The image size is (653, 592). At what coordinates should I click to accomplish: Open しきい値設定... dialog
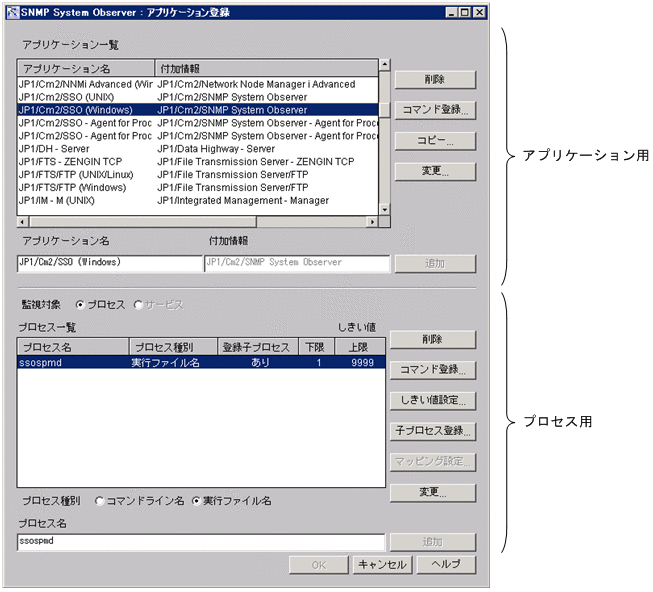click(432, 401)
